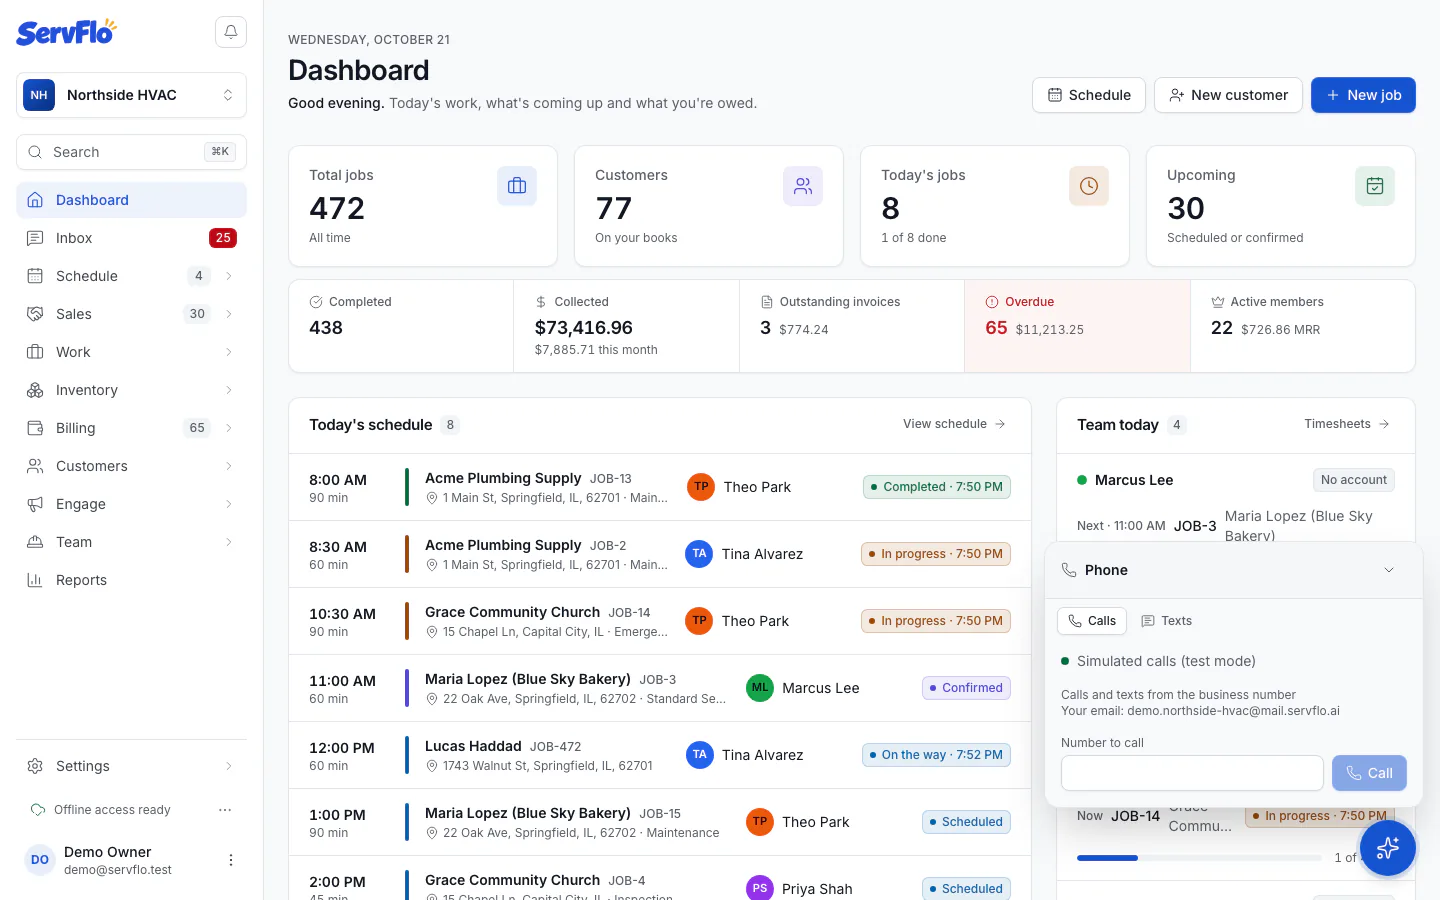Open offline access options ellipsis

coord(225,810)
